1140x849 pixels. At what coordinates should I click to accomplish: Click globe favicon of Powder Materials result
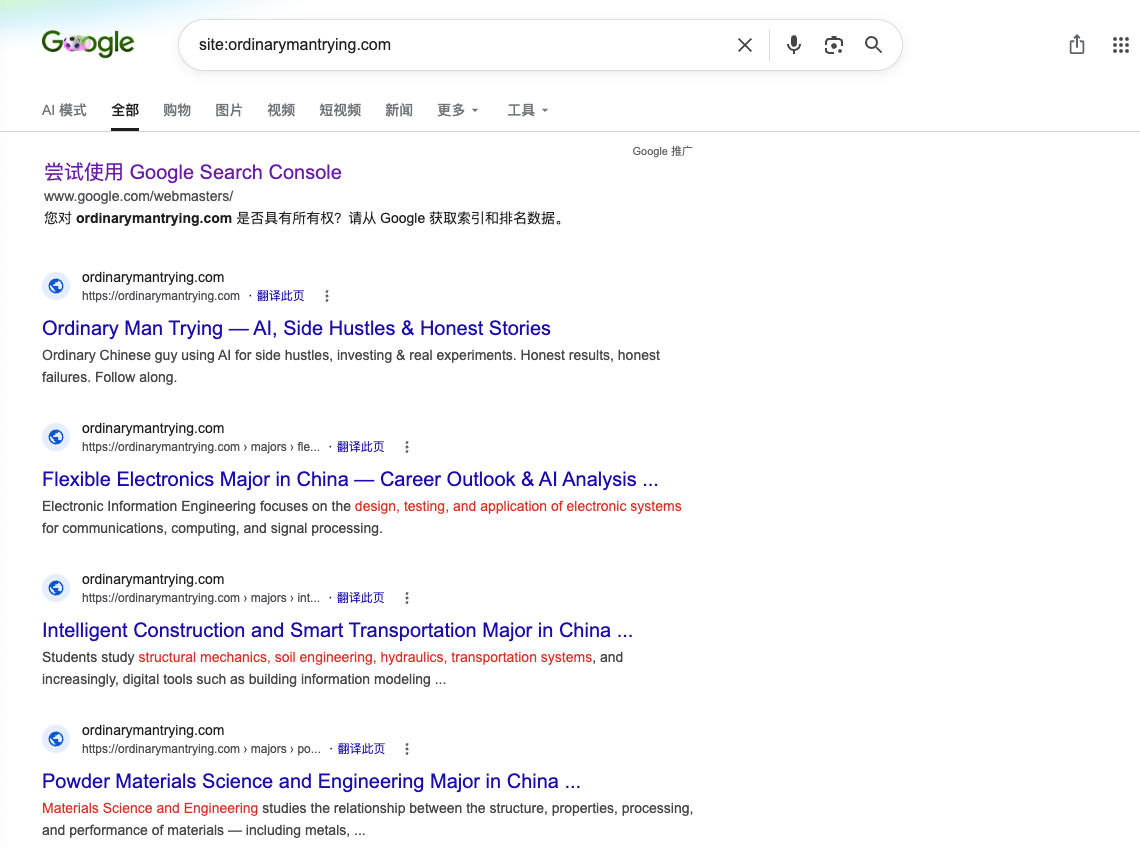point(56,739)
